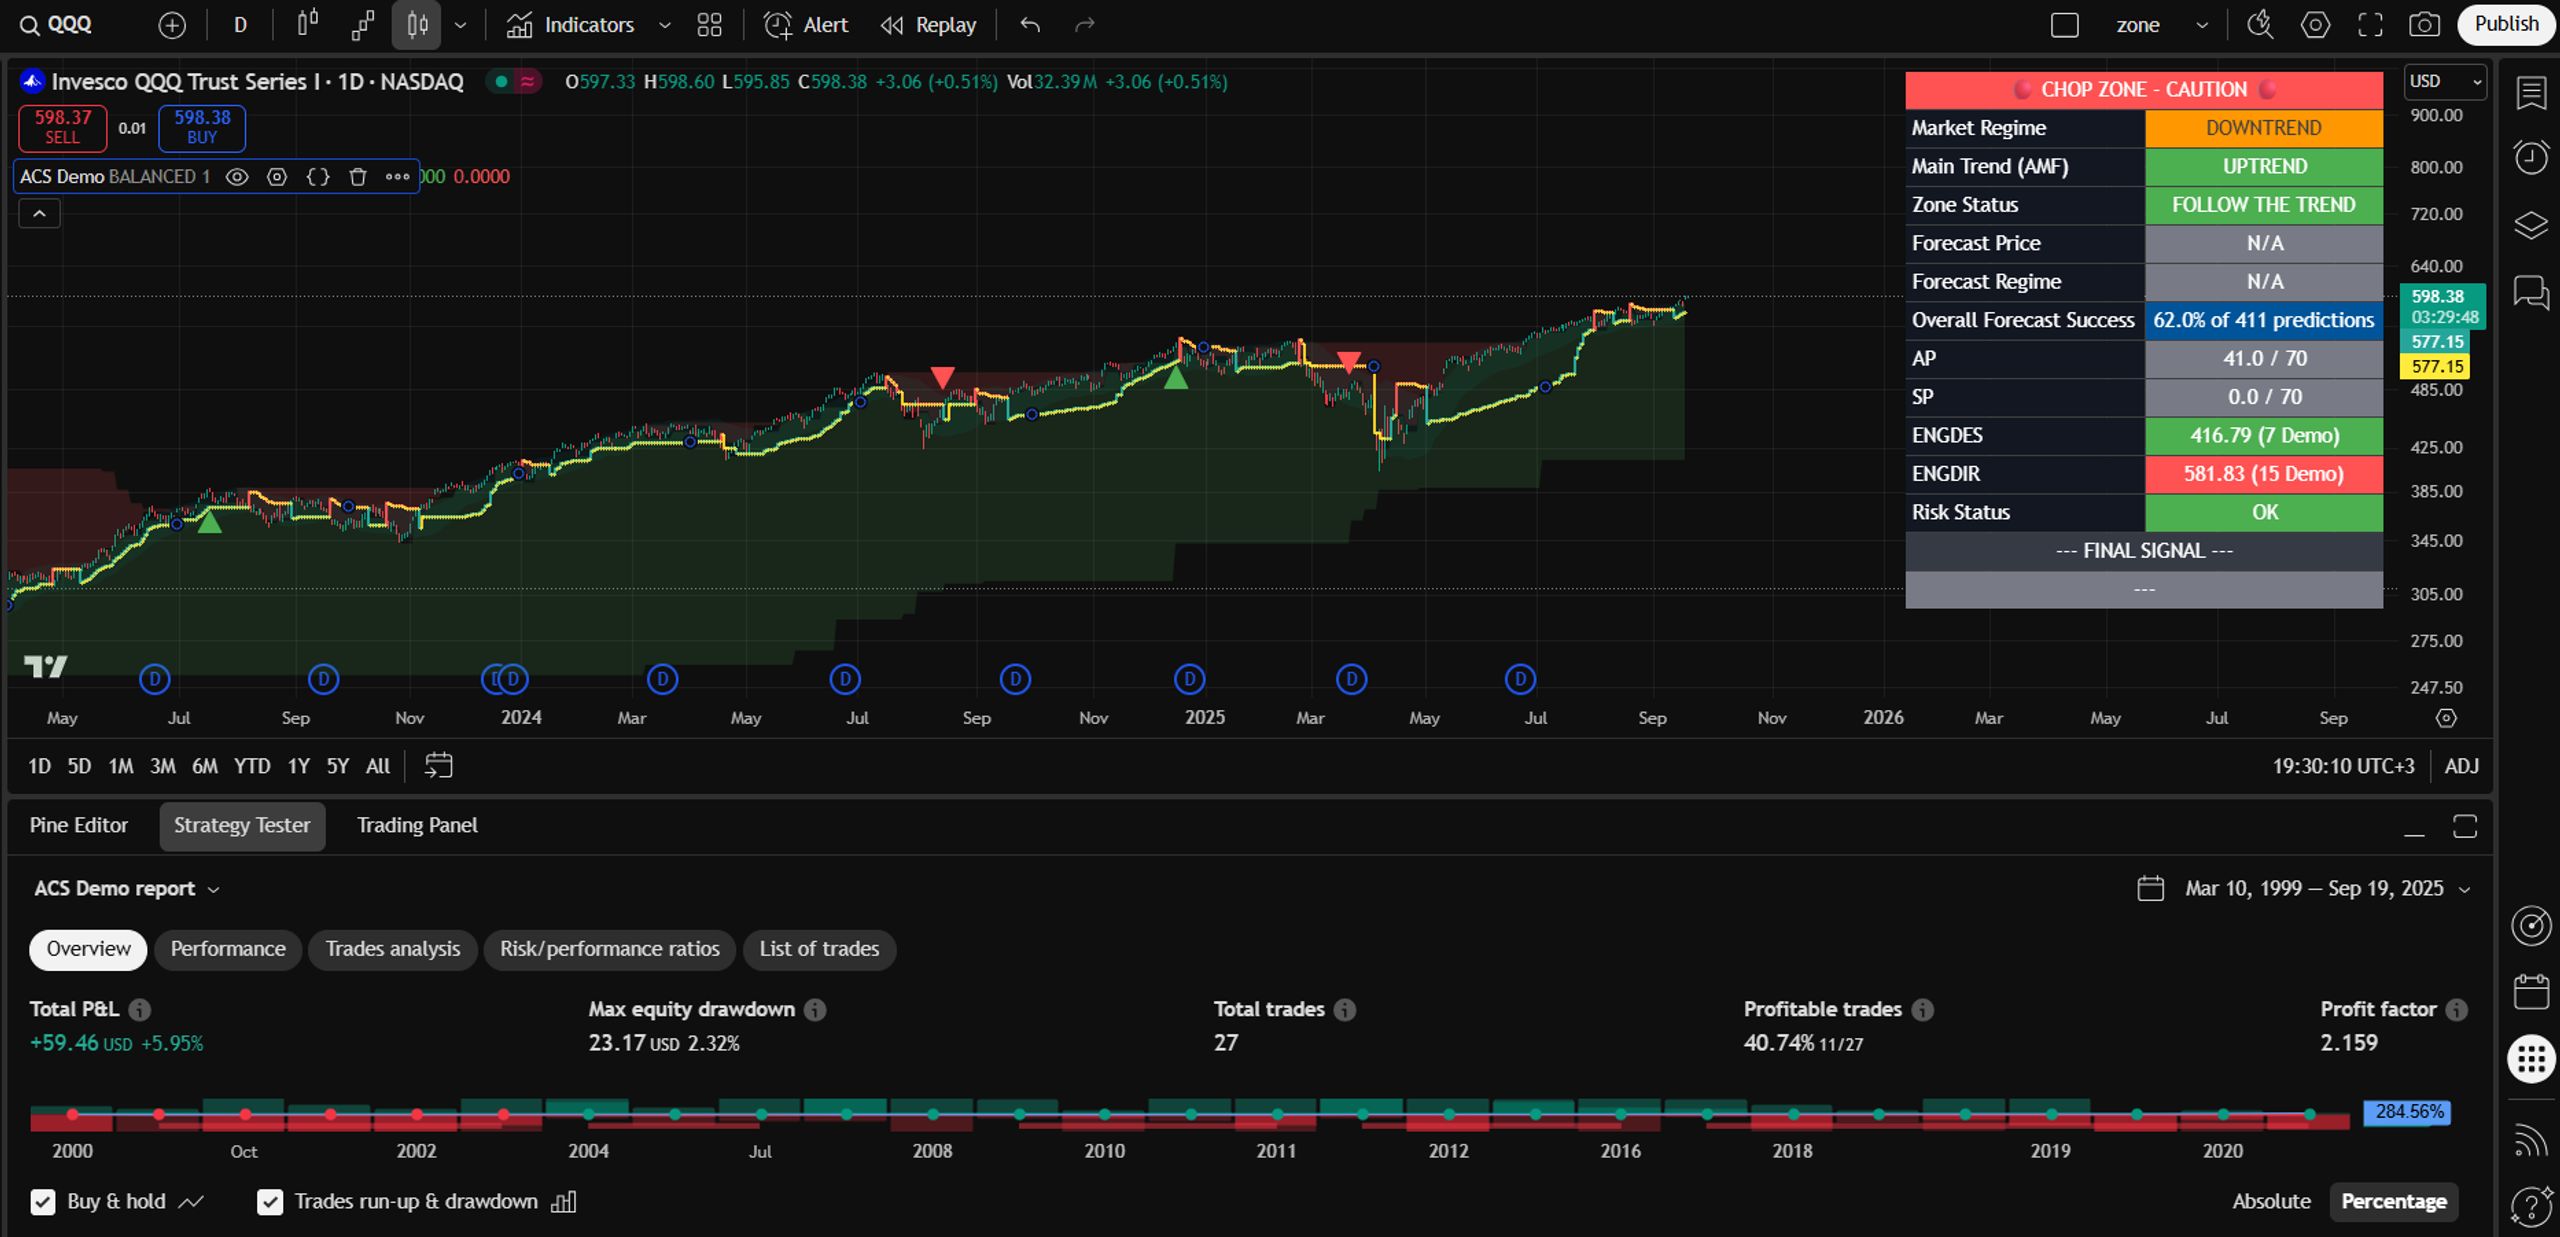2560x1237 pixels.
Task: Select the 5D time range
Action: click(79, 766)
